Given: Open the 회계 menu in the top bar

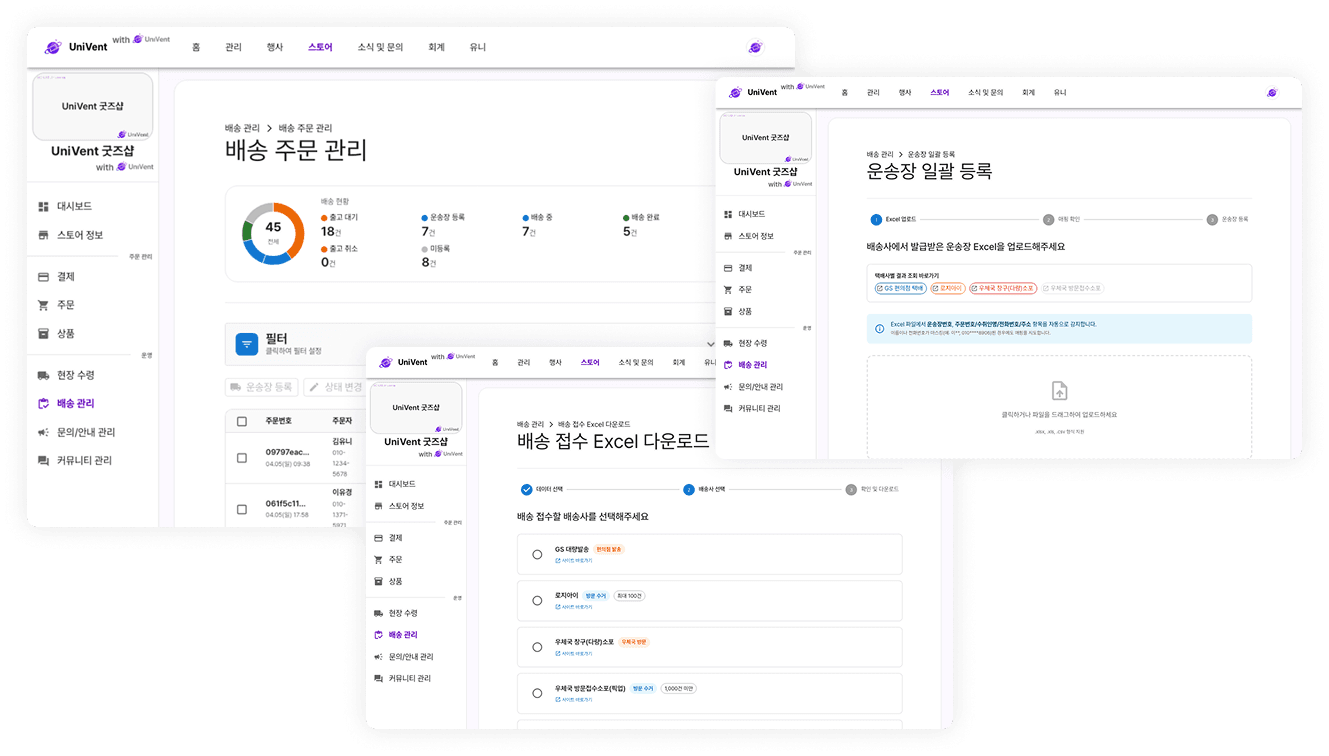Looking at the screenshot, I should tap(435, 46).
